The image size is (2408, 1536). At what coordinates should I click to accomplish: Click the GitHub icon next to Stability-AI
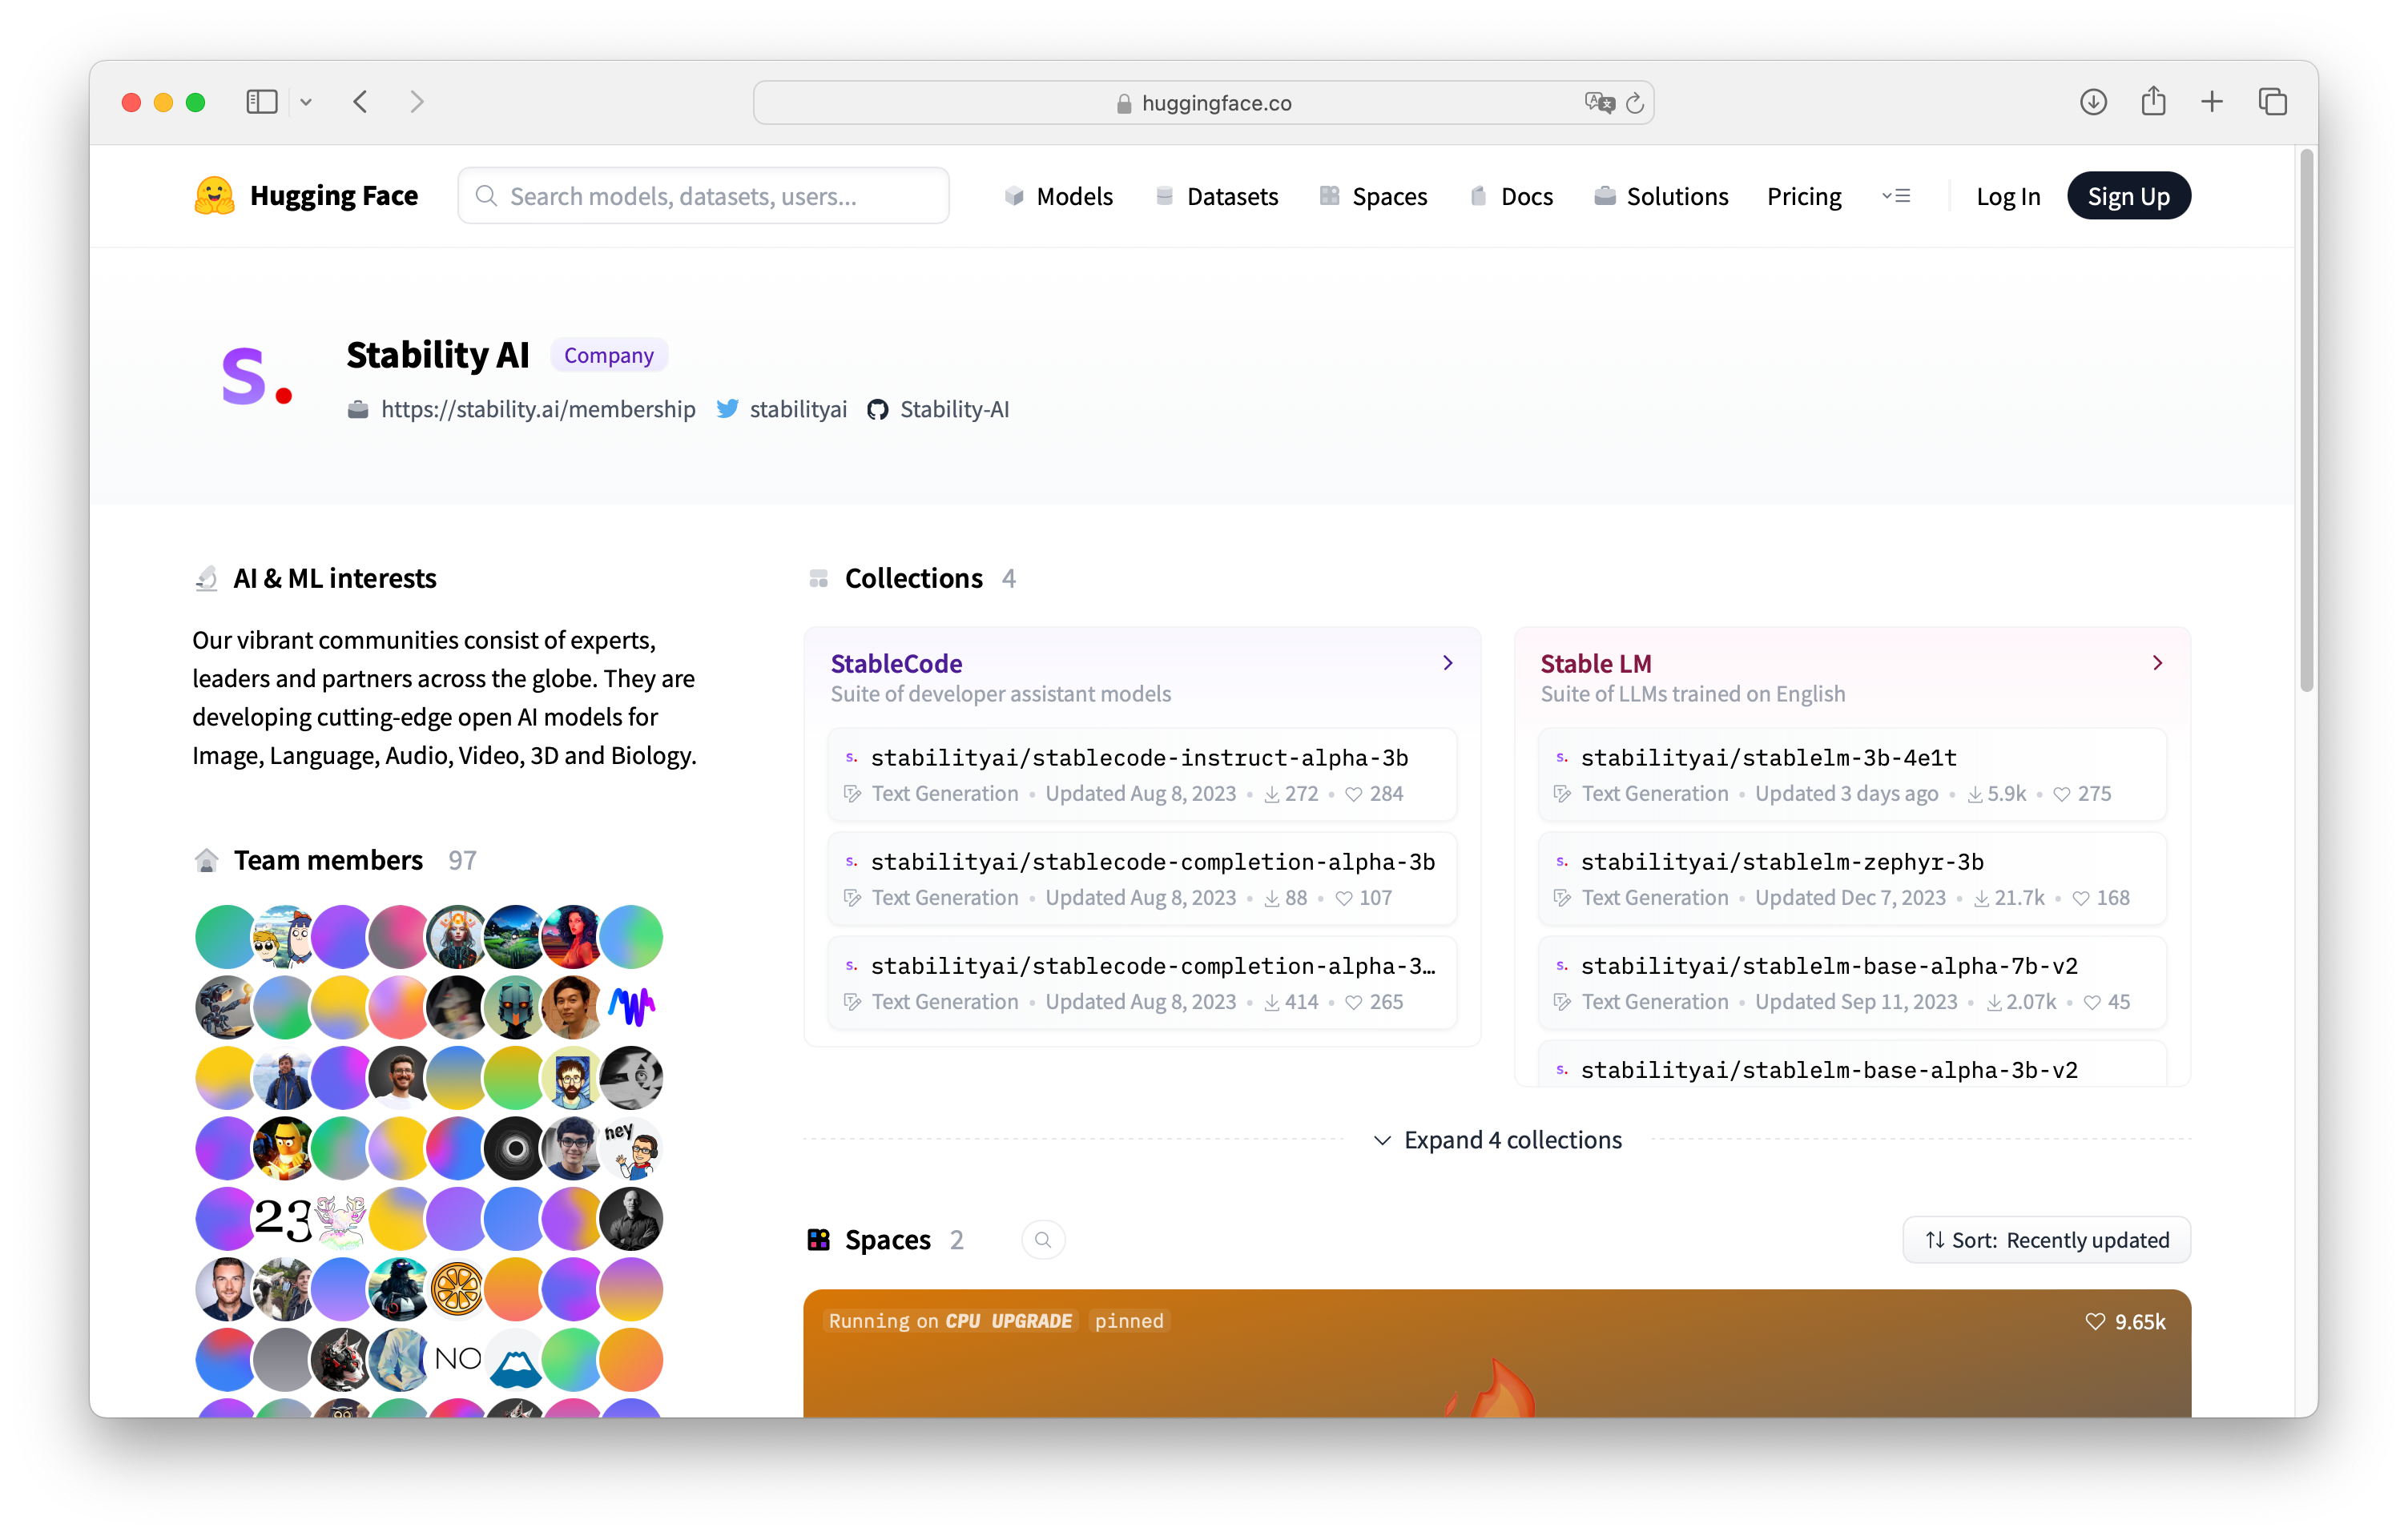(878, 410)
